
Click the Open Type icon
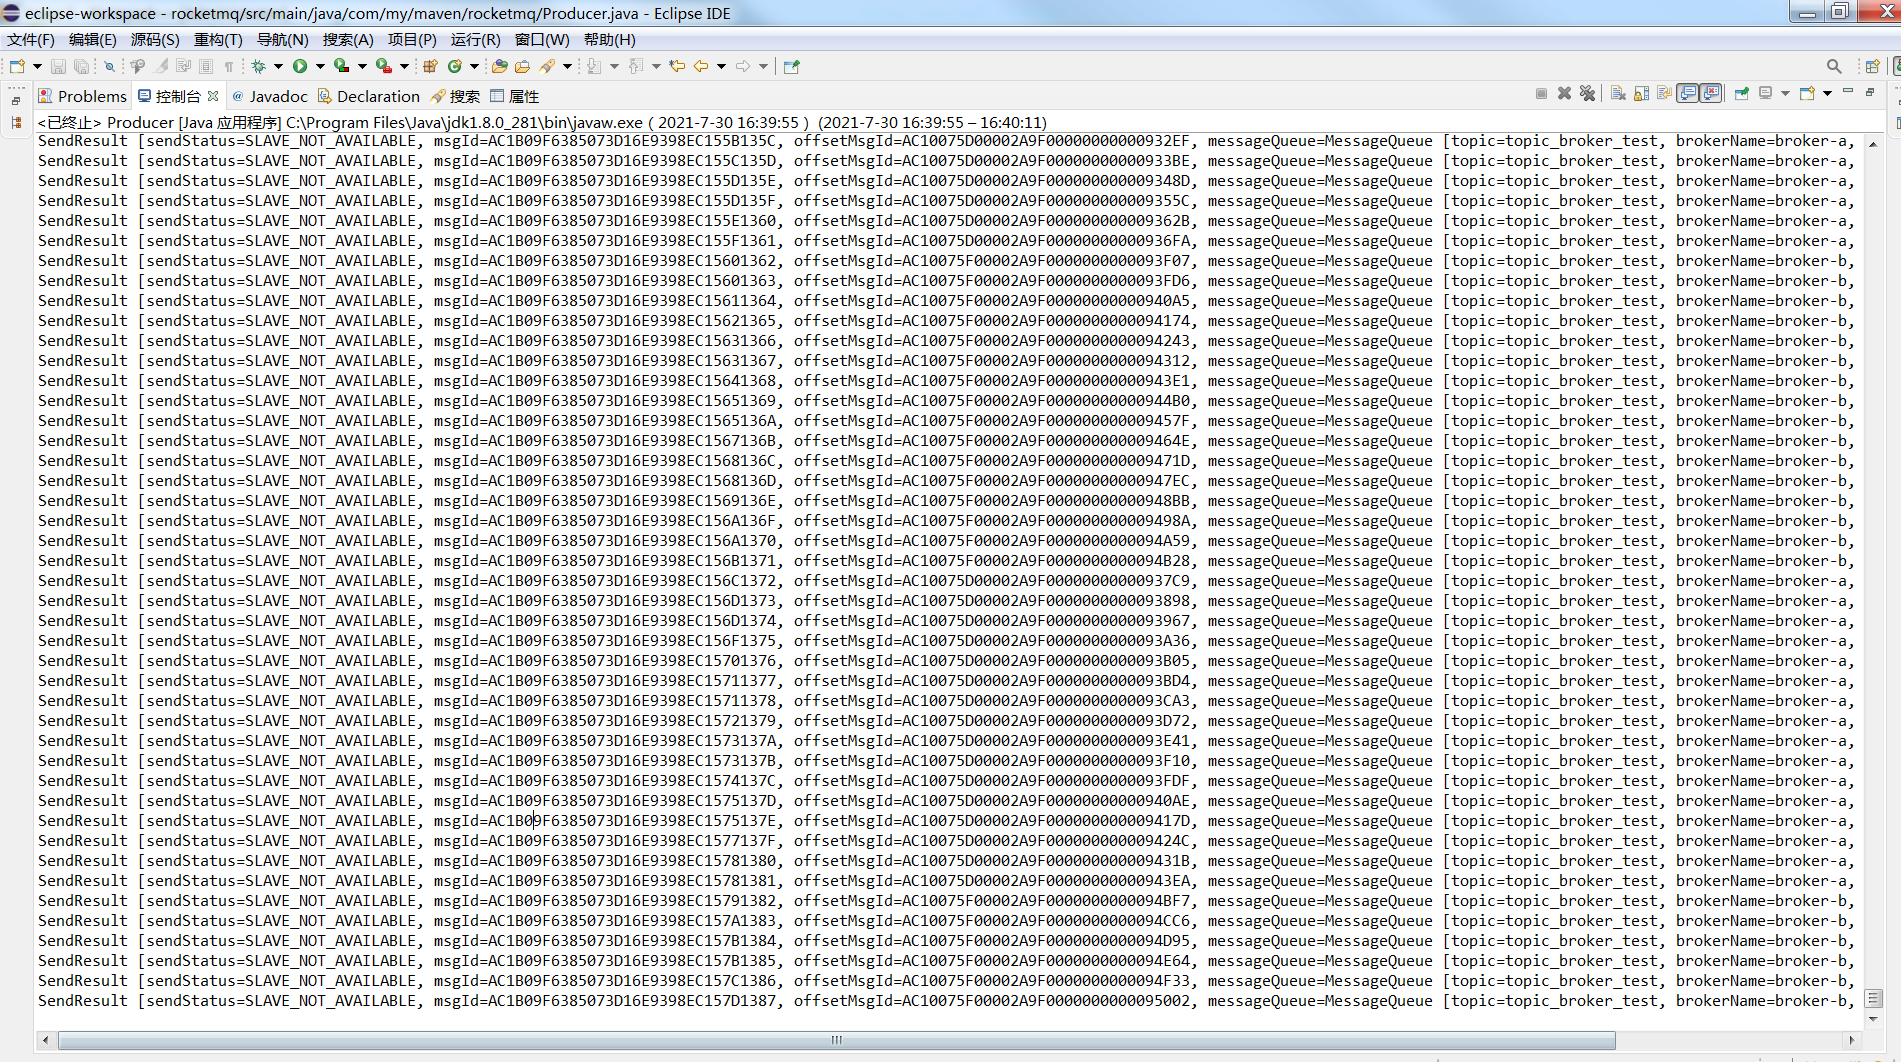(x=499, y=66)
